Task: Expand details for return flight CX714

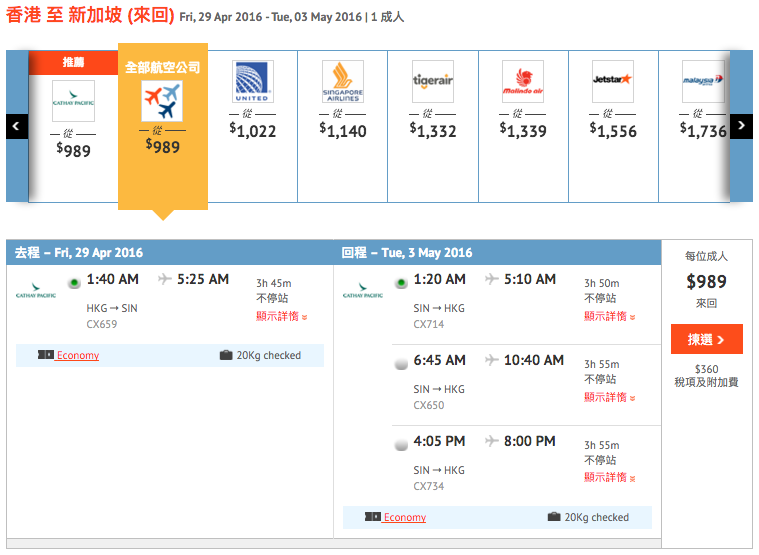Action: [609, 316]
